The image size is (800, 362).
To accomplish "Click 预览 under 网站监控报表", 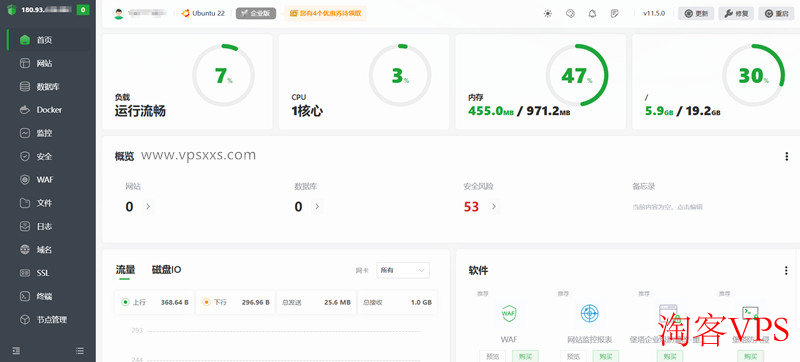I will [x=573, y=356].
